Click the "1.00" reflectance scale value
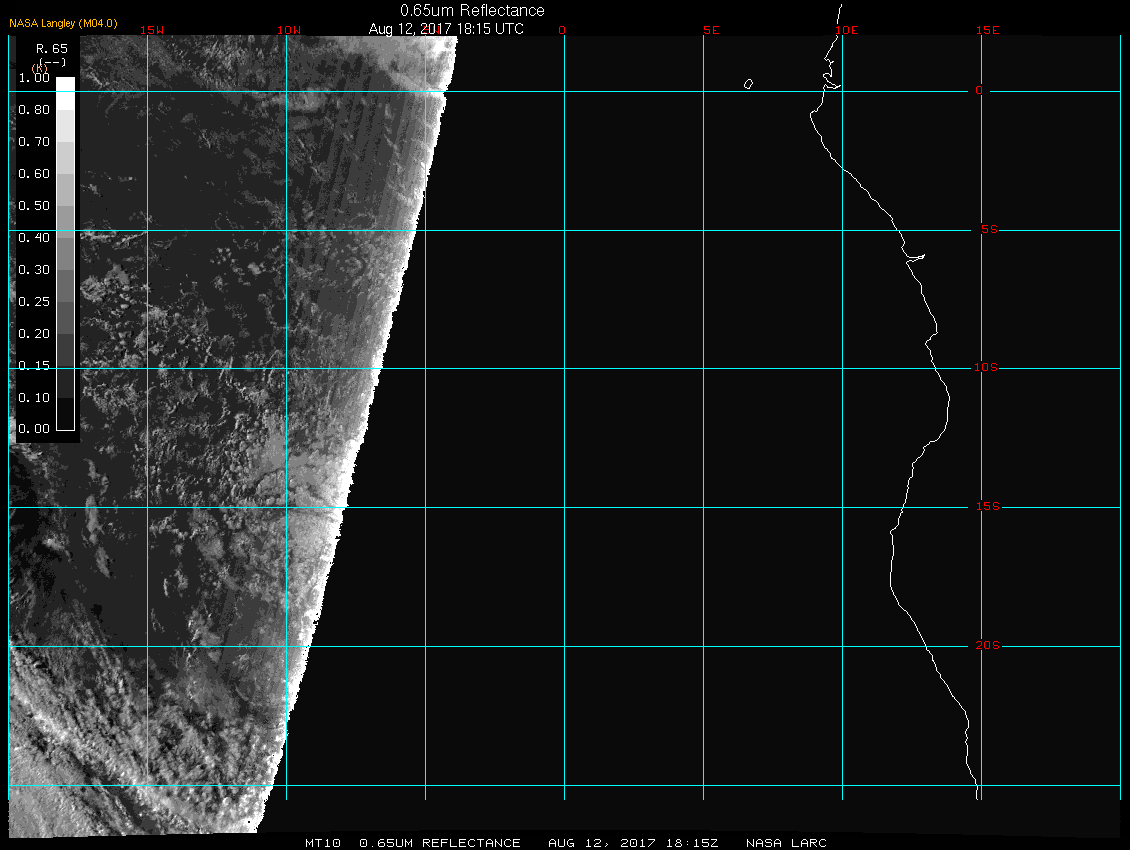 [34, 78]
